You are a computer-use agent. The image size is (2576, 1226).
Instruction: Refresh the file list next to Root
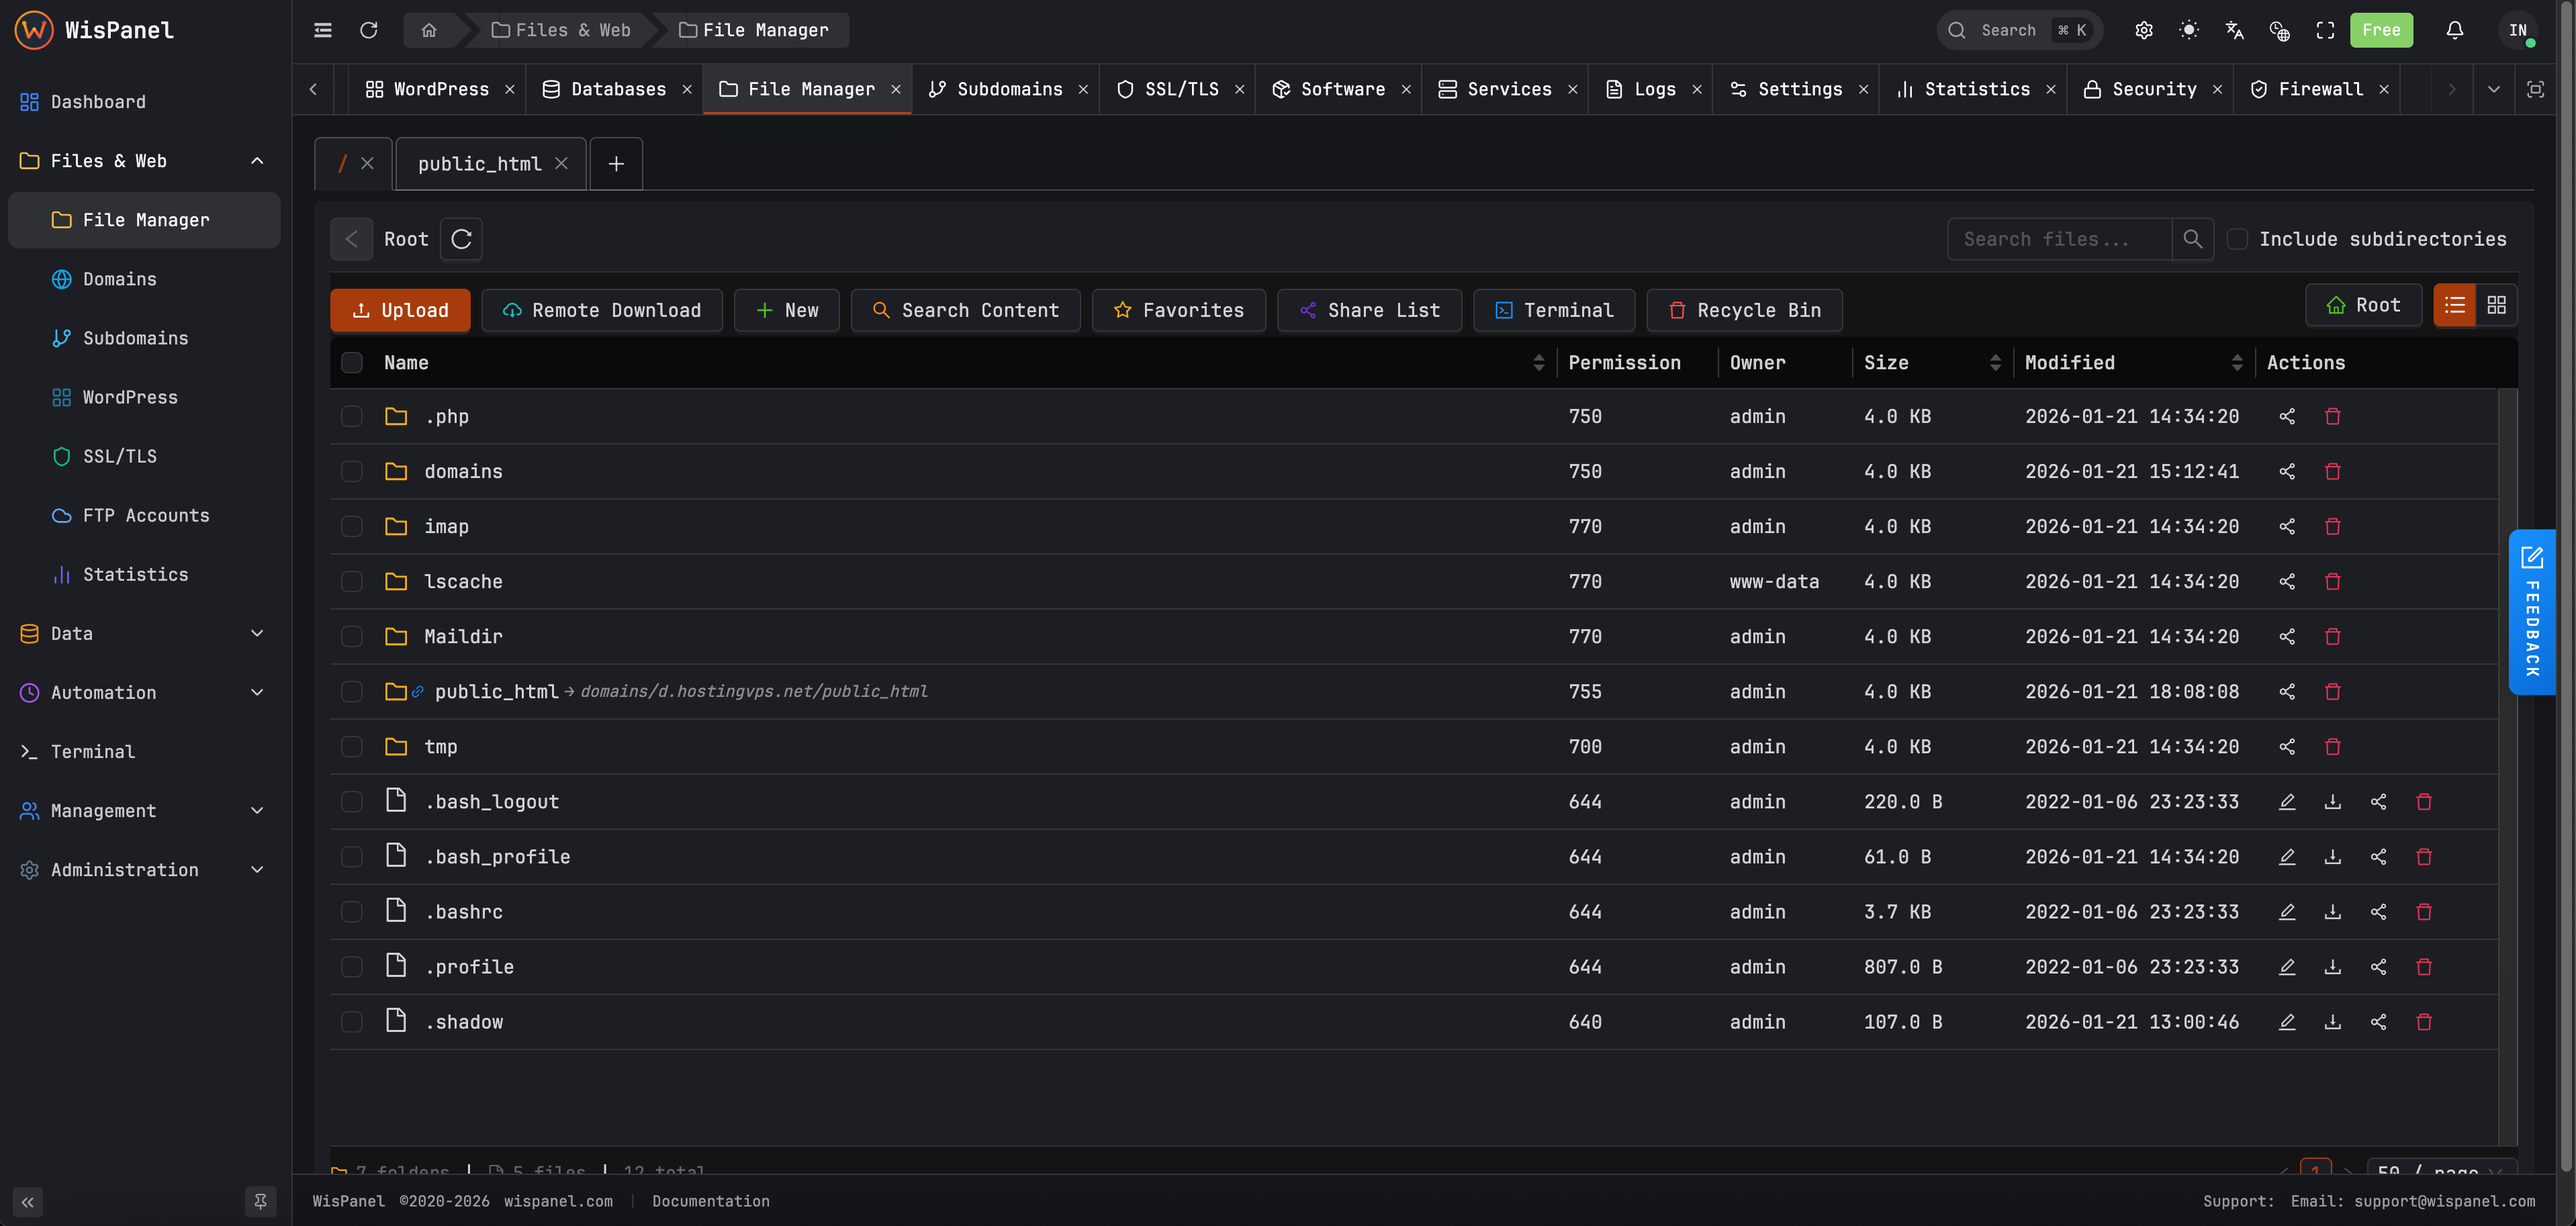tap(461, 239)
